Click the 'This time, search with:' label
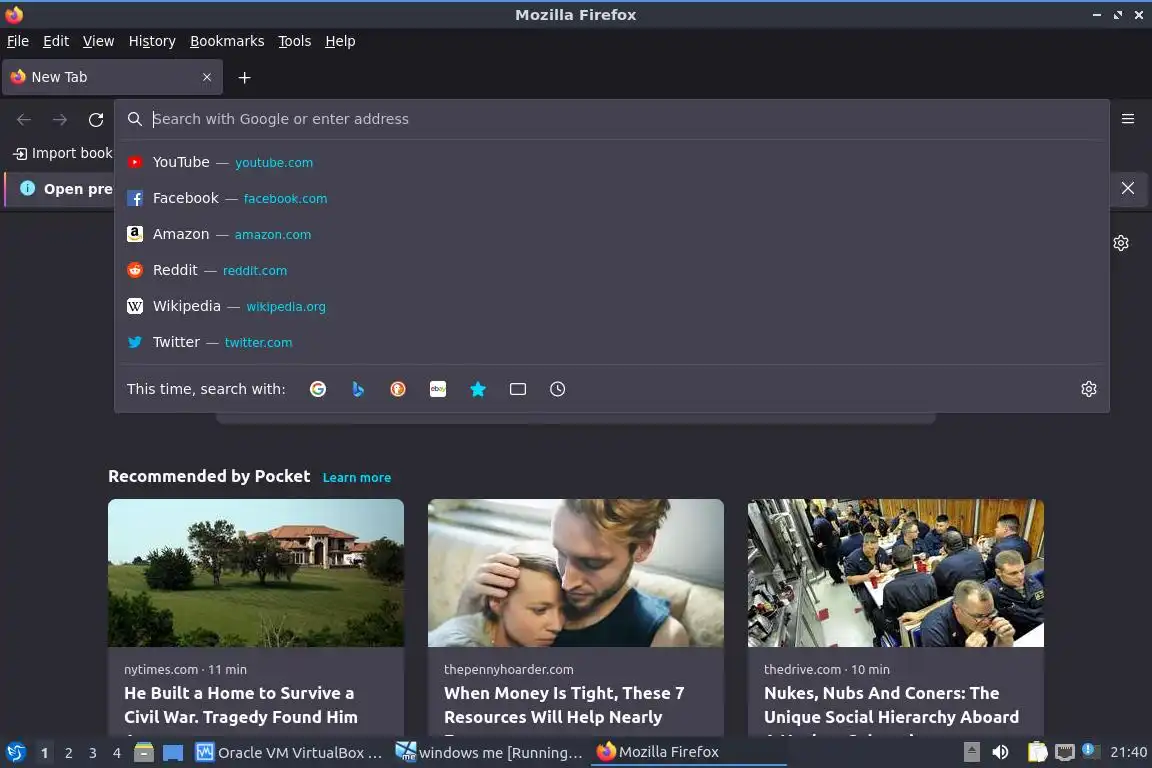The width and height of the screenshot is (1152, 768). [206, 389]
